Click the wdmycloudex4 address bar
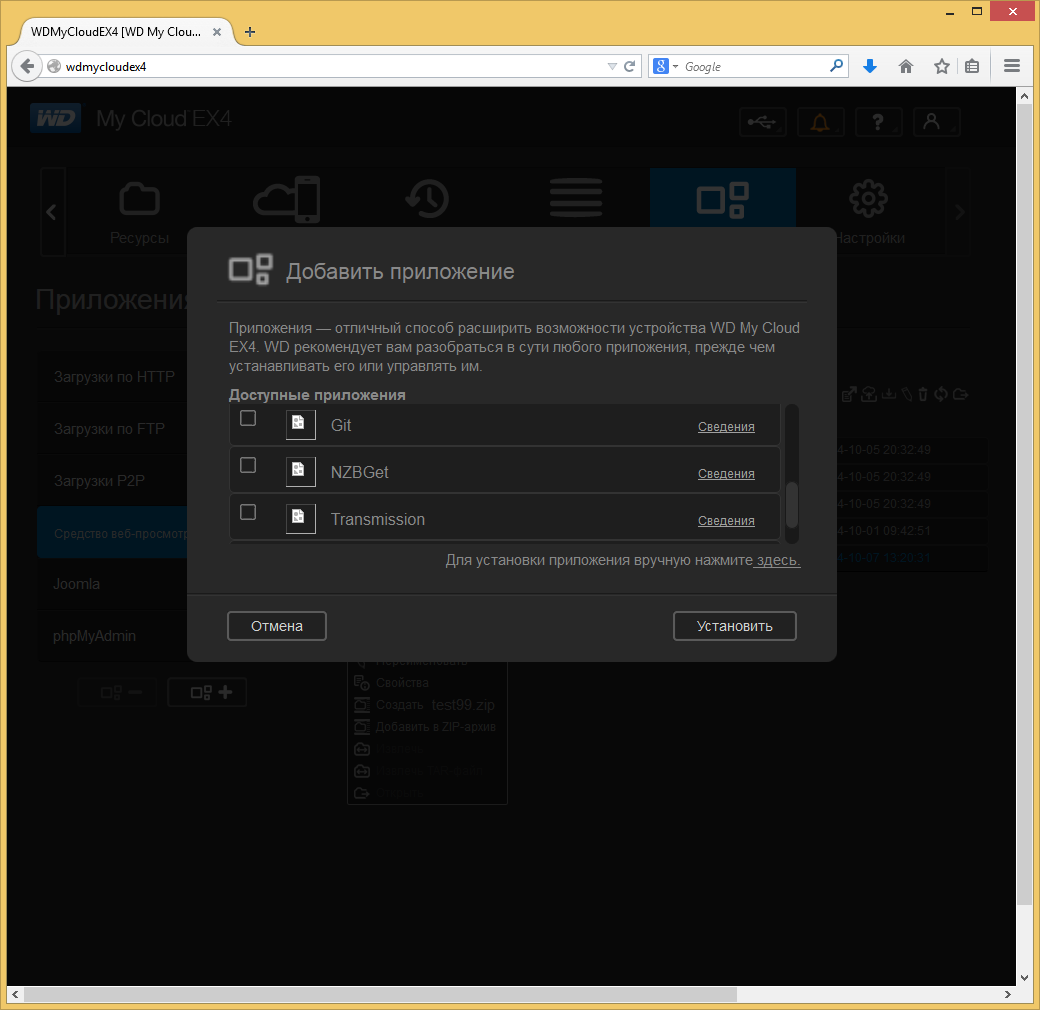The width and height of the screenshot is (1040, 1010). [x=332, y=66]
